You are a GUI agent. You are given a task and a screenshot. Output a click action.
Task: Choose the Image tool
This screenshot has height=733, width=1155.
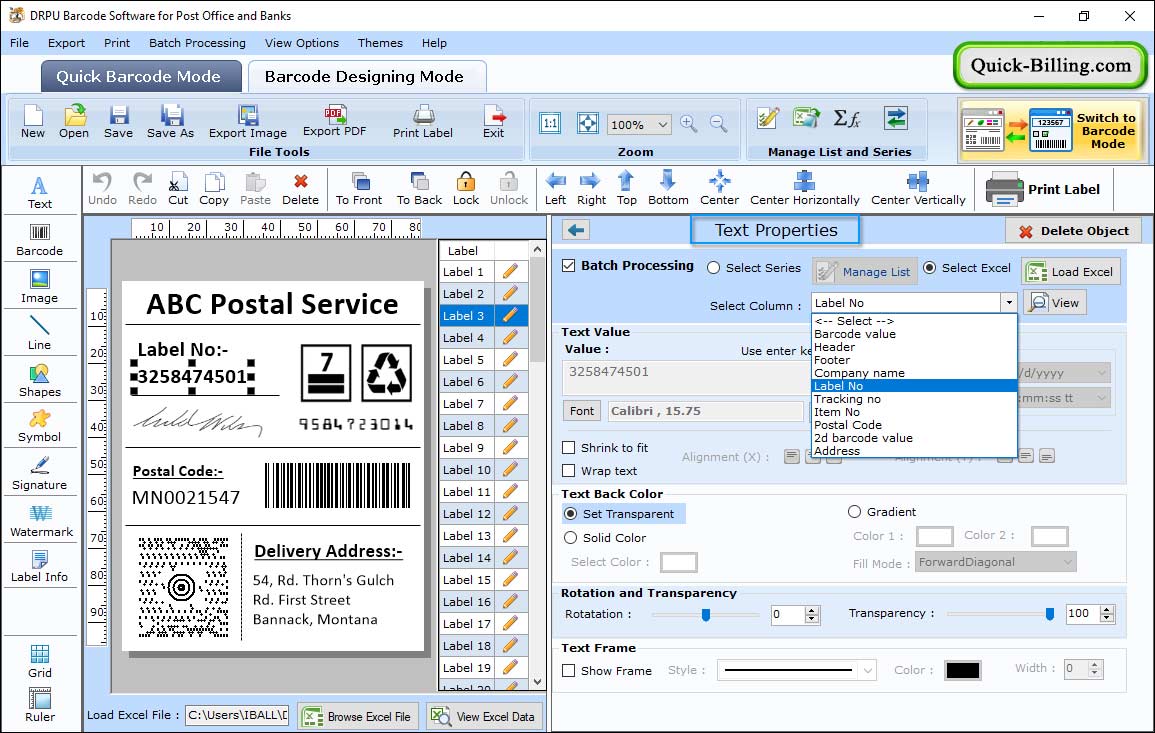(x=40, y=287)
